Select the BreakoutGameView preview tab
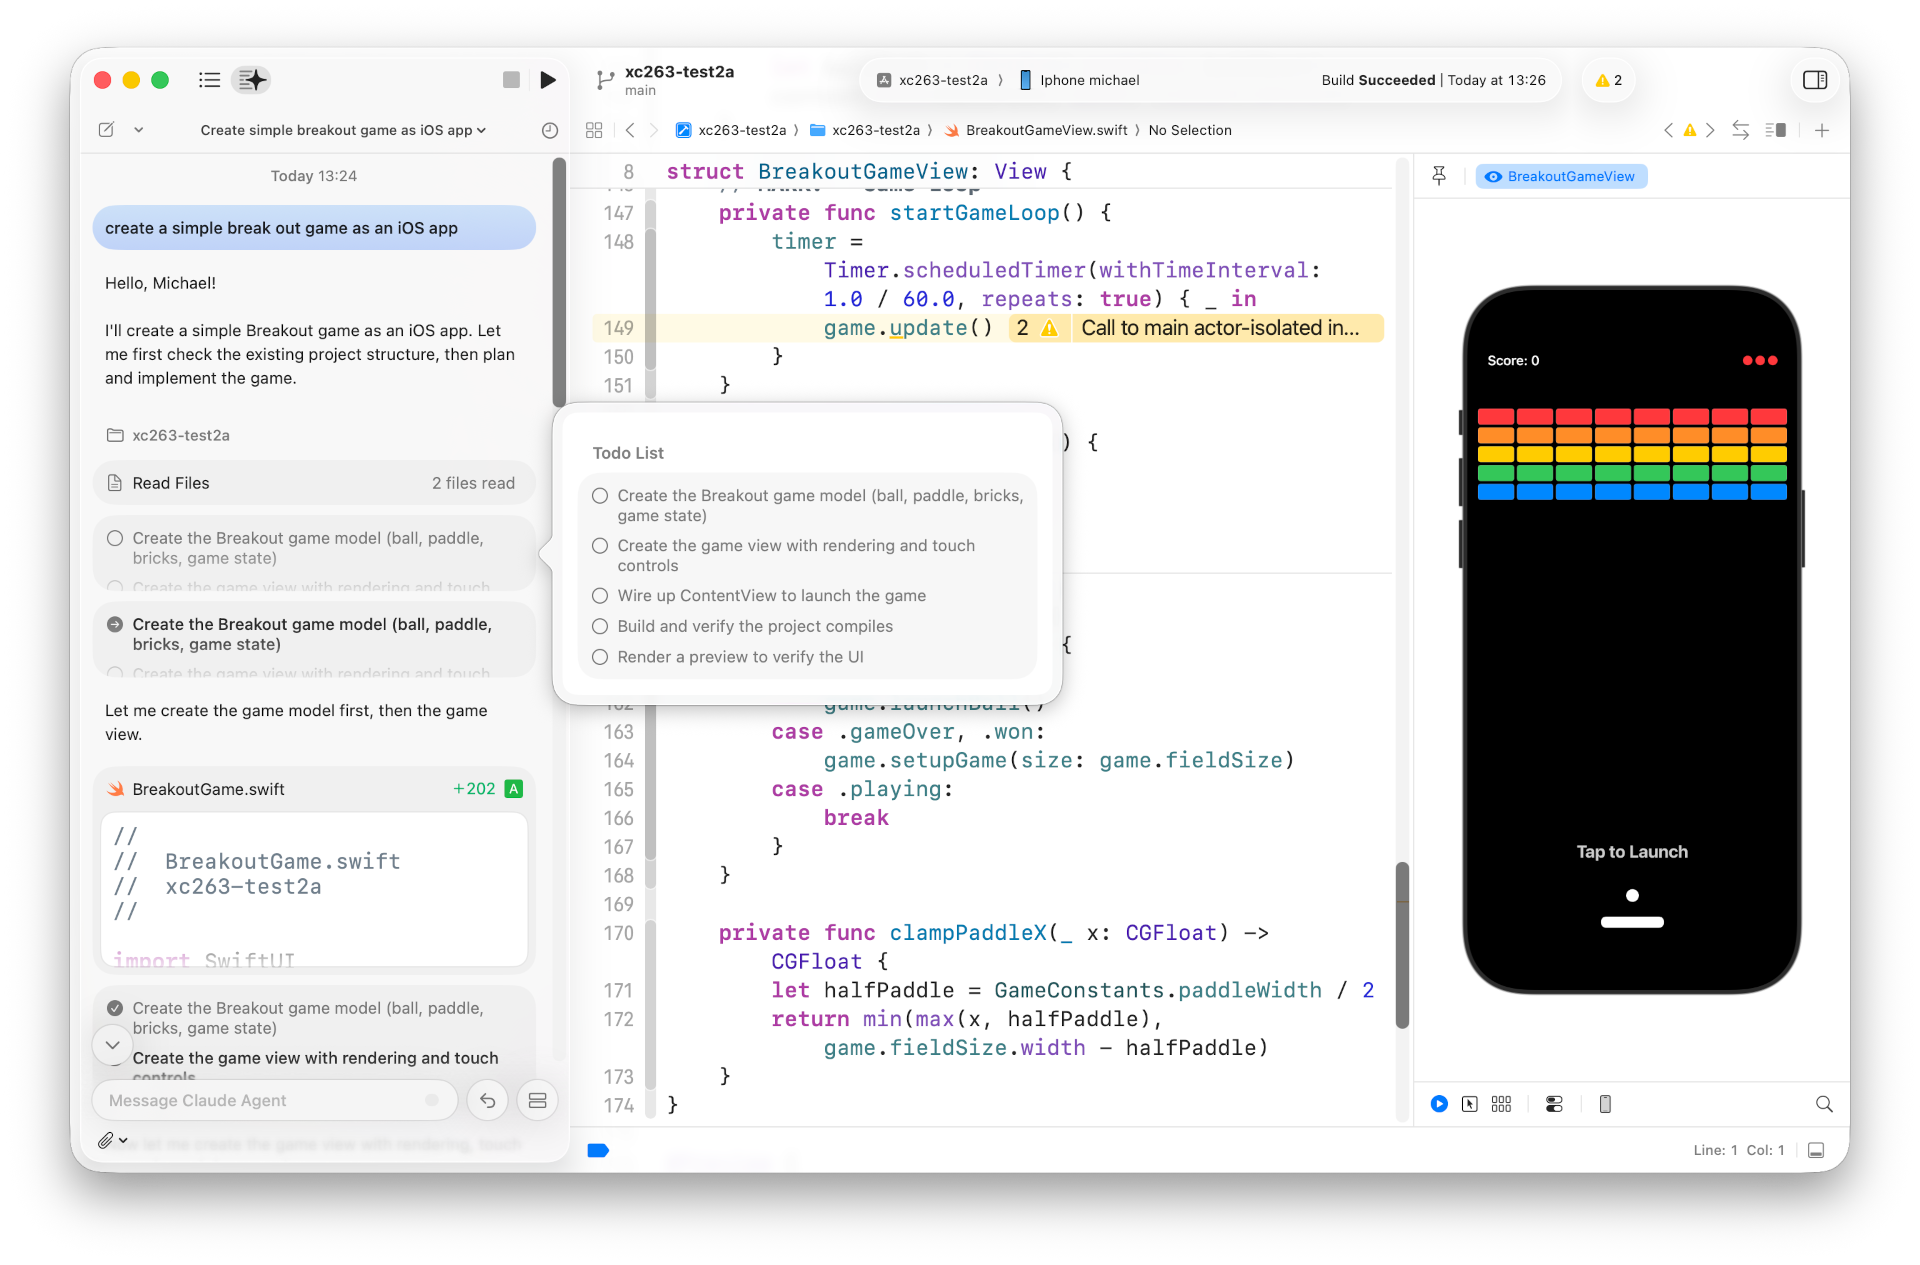Screen dimensions: 1920x1265 click(1560, 177)
